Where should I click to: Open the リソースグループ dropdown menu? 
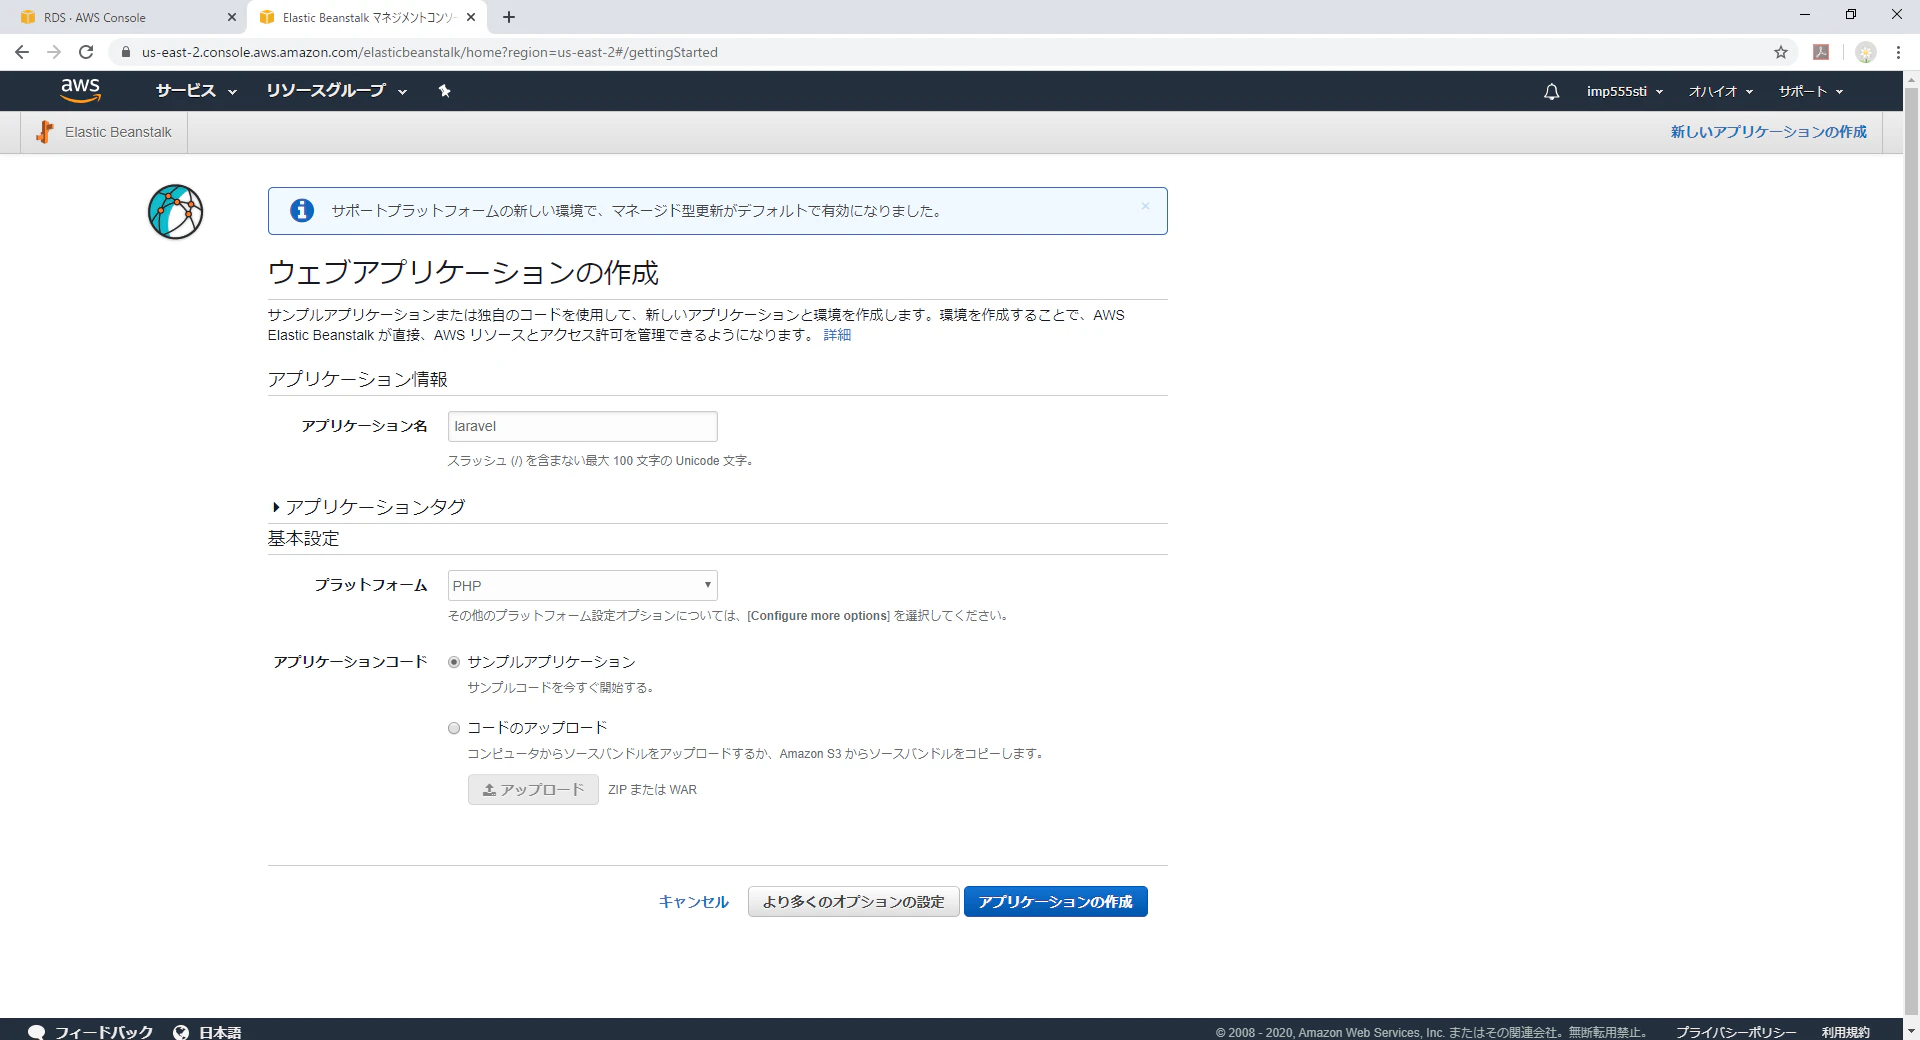tap(336, 91)
